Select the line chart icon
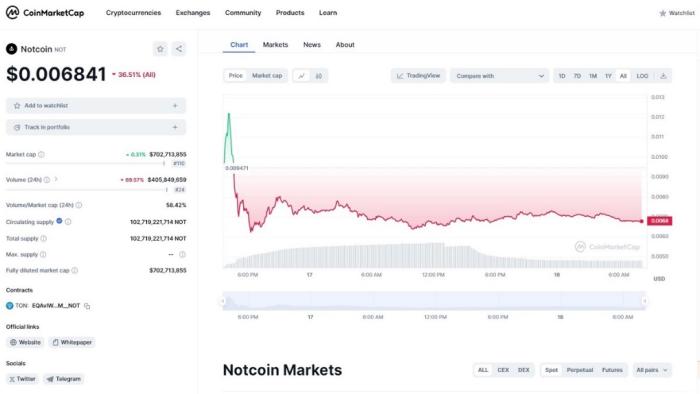 tap(302, 76)
